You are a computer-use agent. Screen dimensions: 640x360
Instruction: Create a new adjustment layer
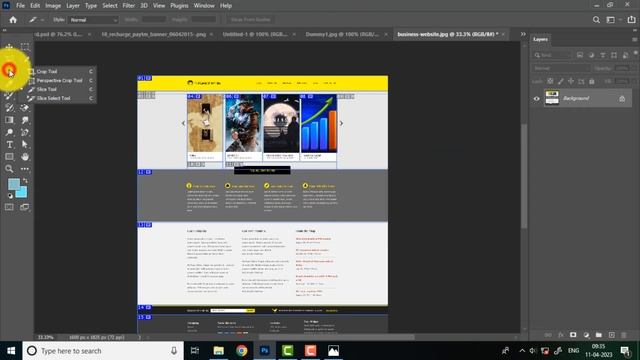[586, 335]
